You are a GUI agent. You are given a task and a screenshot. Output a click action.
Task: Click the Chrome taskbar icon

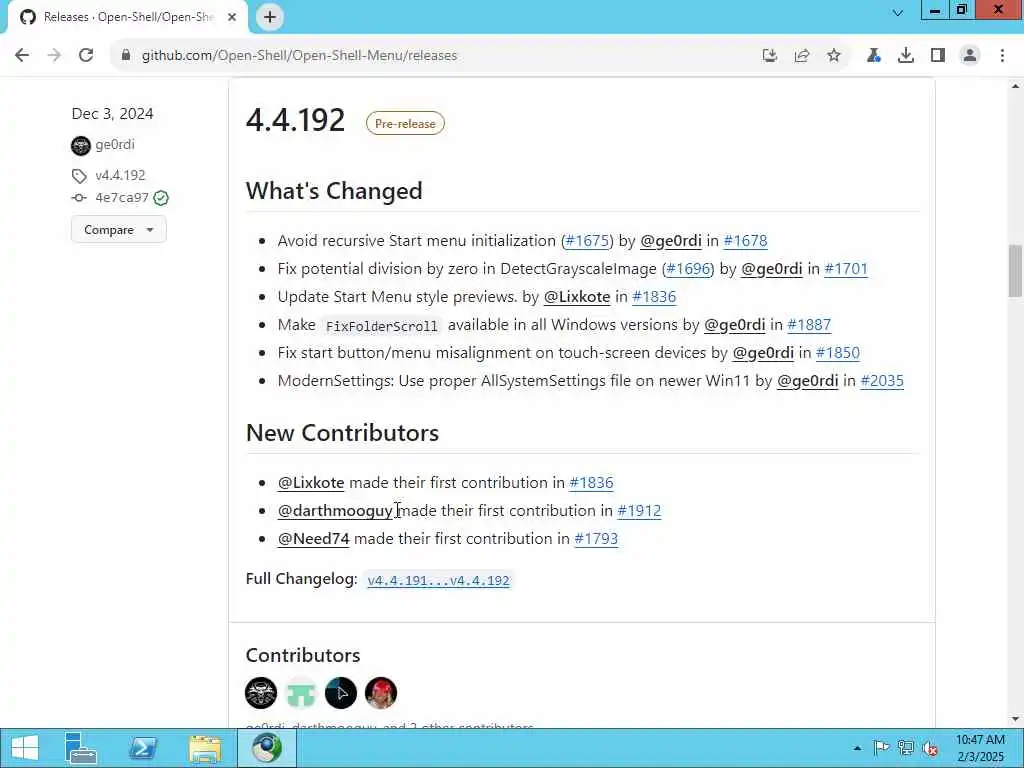[x=266, y=748]
